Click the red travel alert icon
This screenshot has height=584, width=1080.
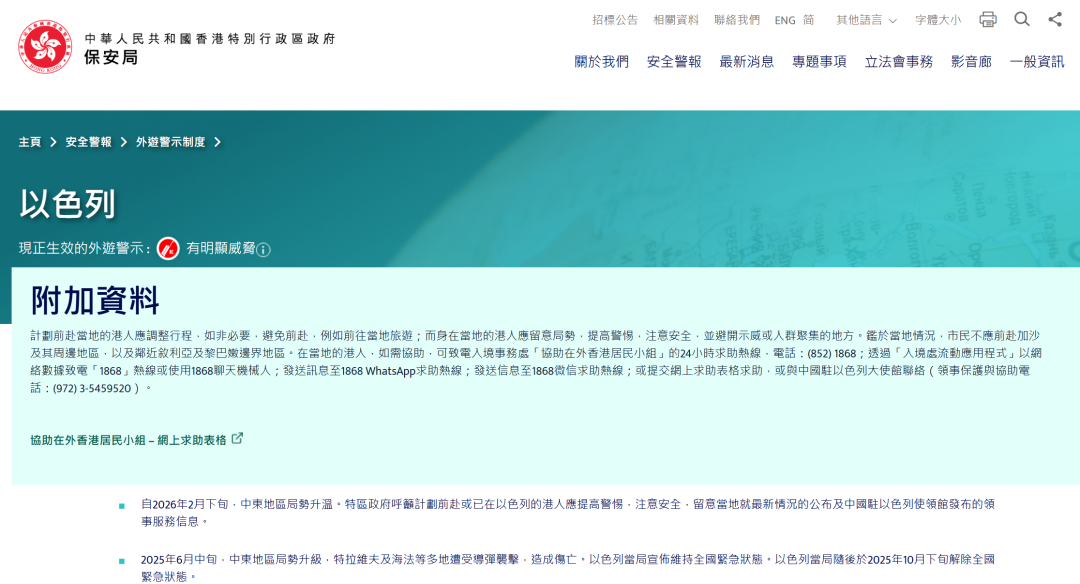click(168, 248)
